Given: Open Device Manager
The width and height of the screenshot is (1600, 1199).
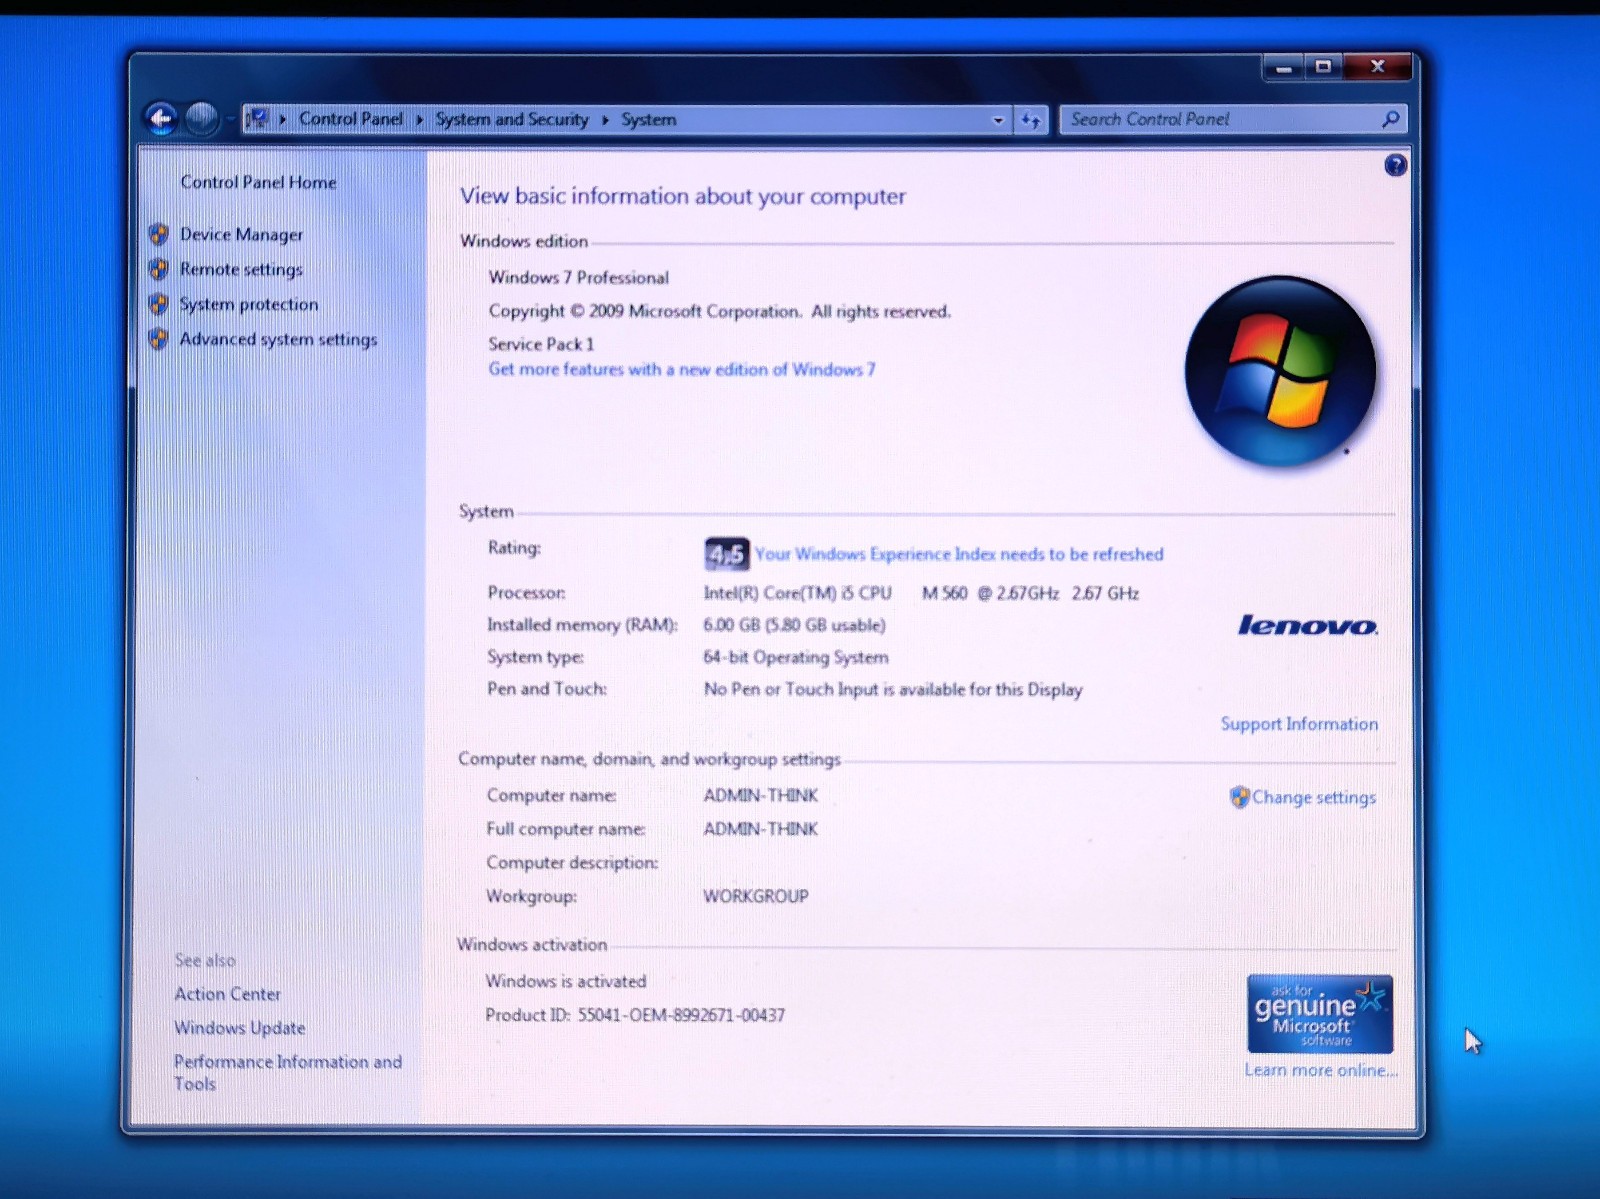Looking at the screenshot, I should 241,234.
